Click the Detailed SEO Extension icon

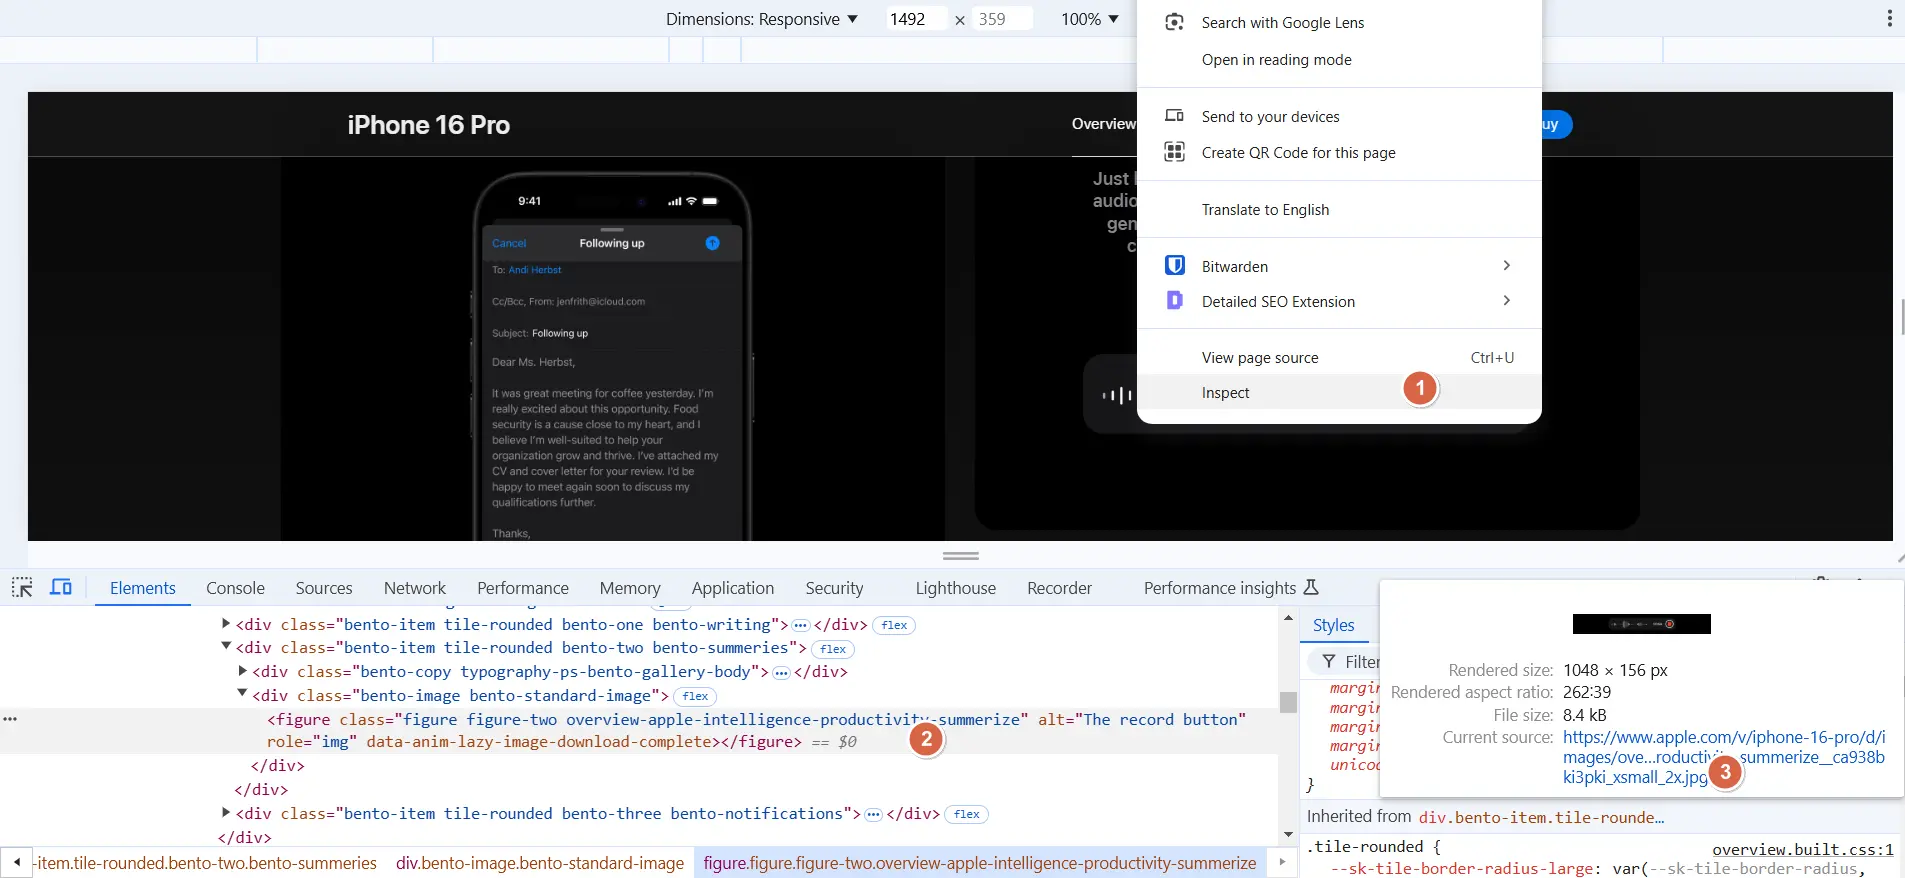click(1175, 300)
